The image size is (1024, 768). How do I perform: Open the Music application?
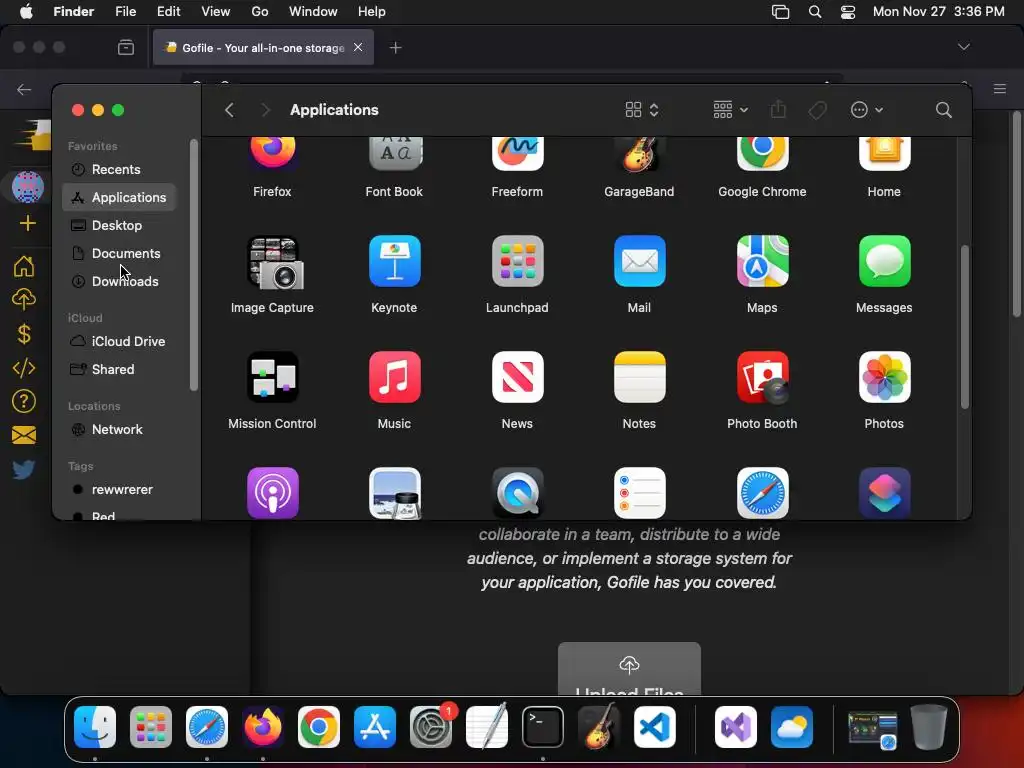394,377
